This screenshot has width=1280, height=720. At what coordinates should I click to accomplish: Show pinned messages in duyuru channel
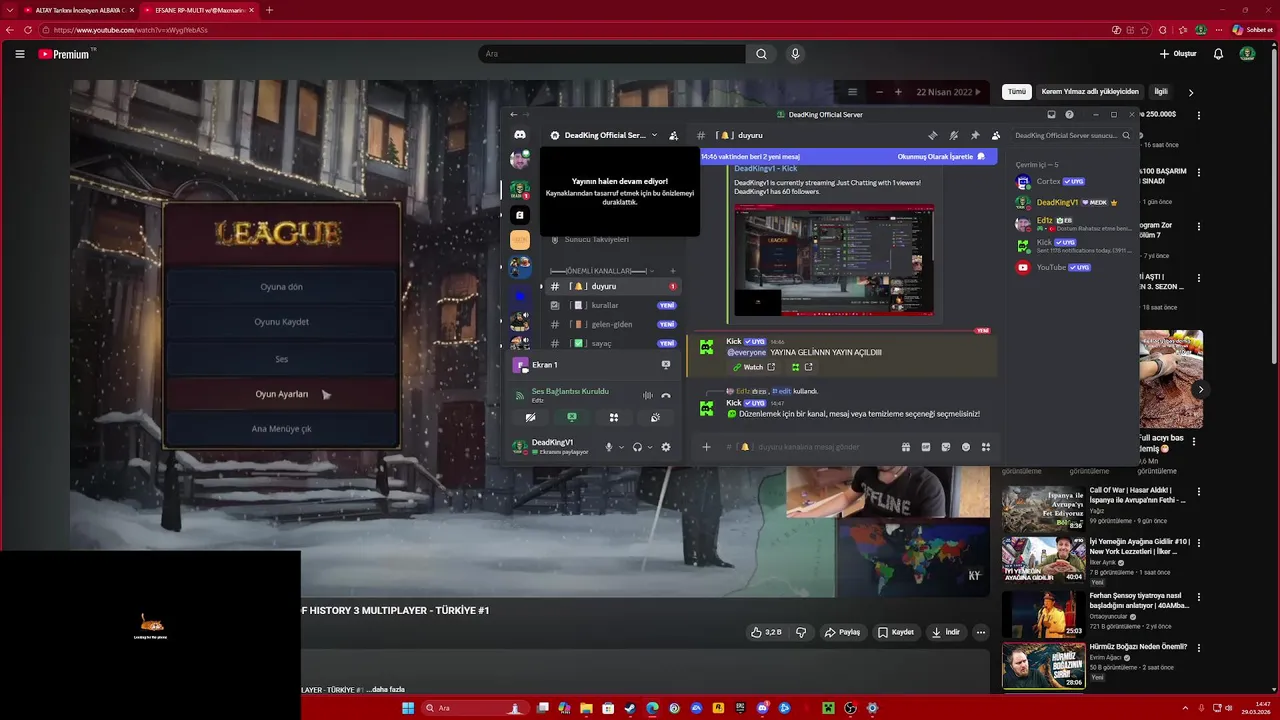tap(975, 135)
